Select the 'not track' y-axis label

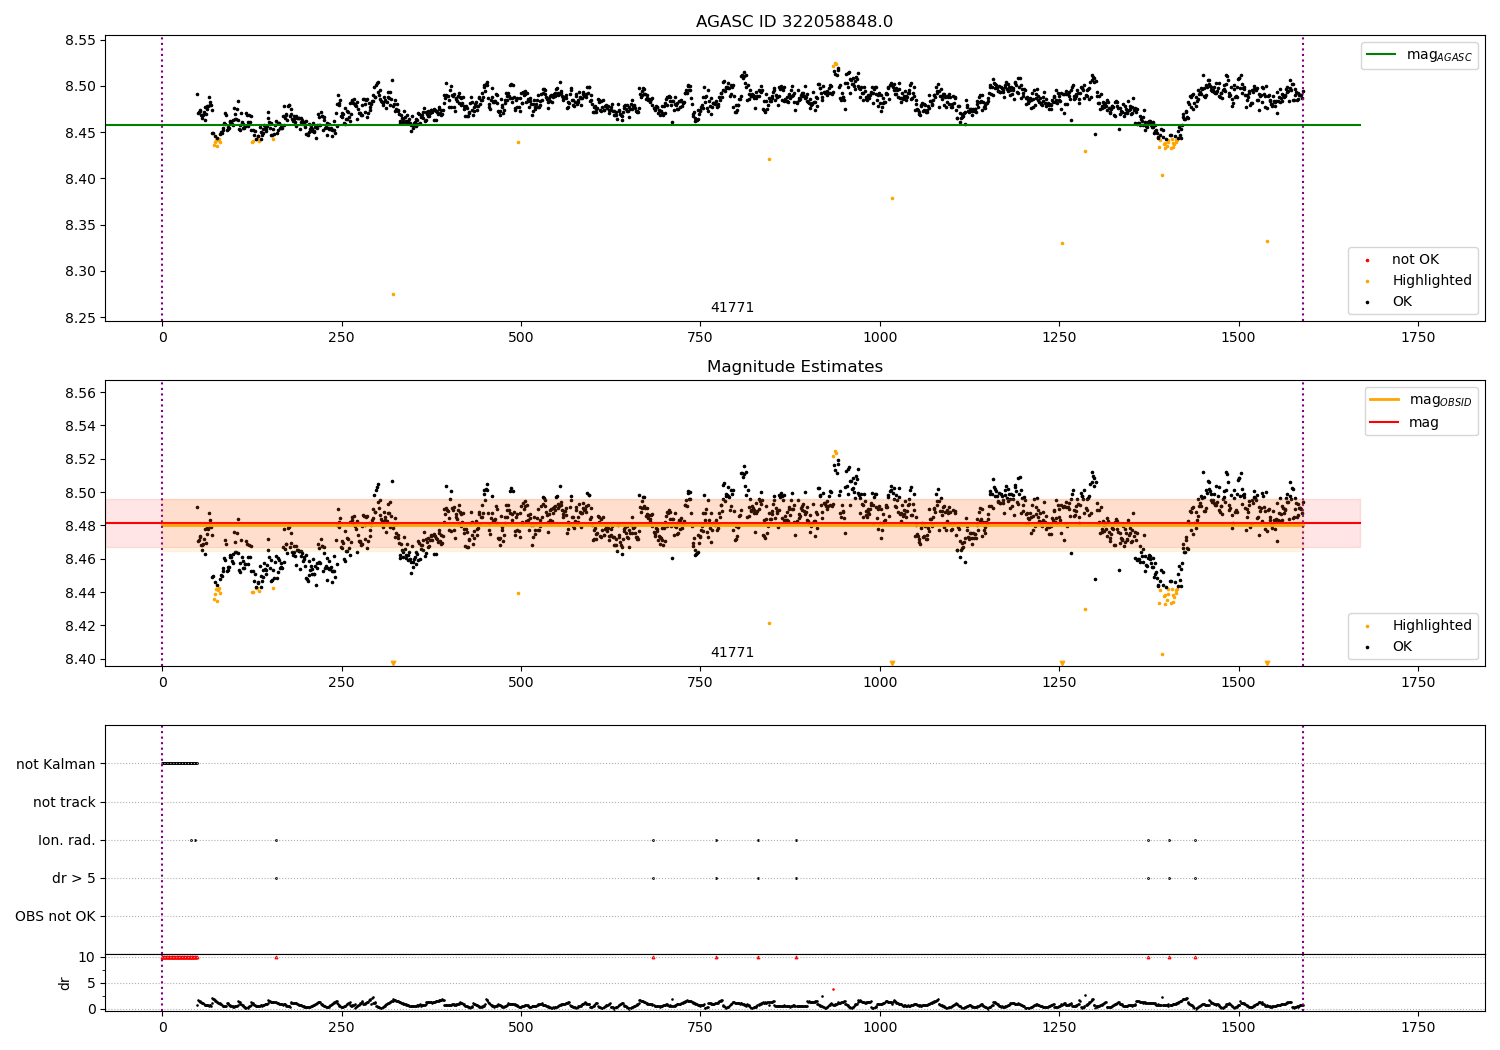[x=64, y=802]
